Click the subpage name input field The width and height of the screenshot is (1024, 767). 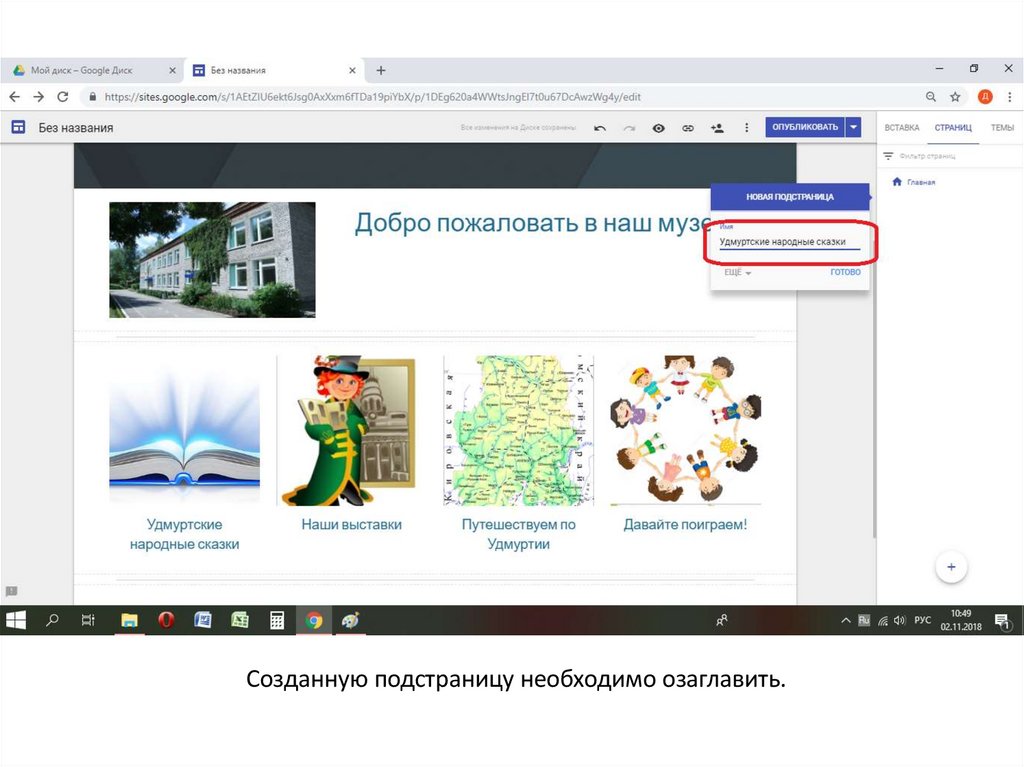tap(789, 242)
